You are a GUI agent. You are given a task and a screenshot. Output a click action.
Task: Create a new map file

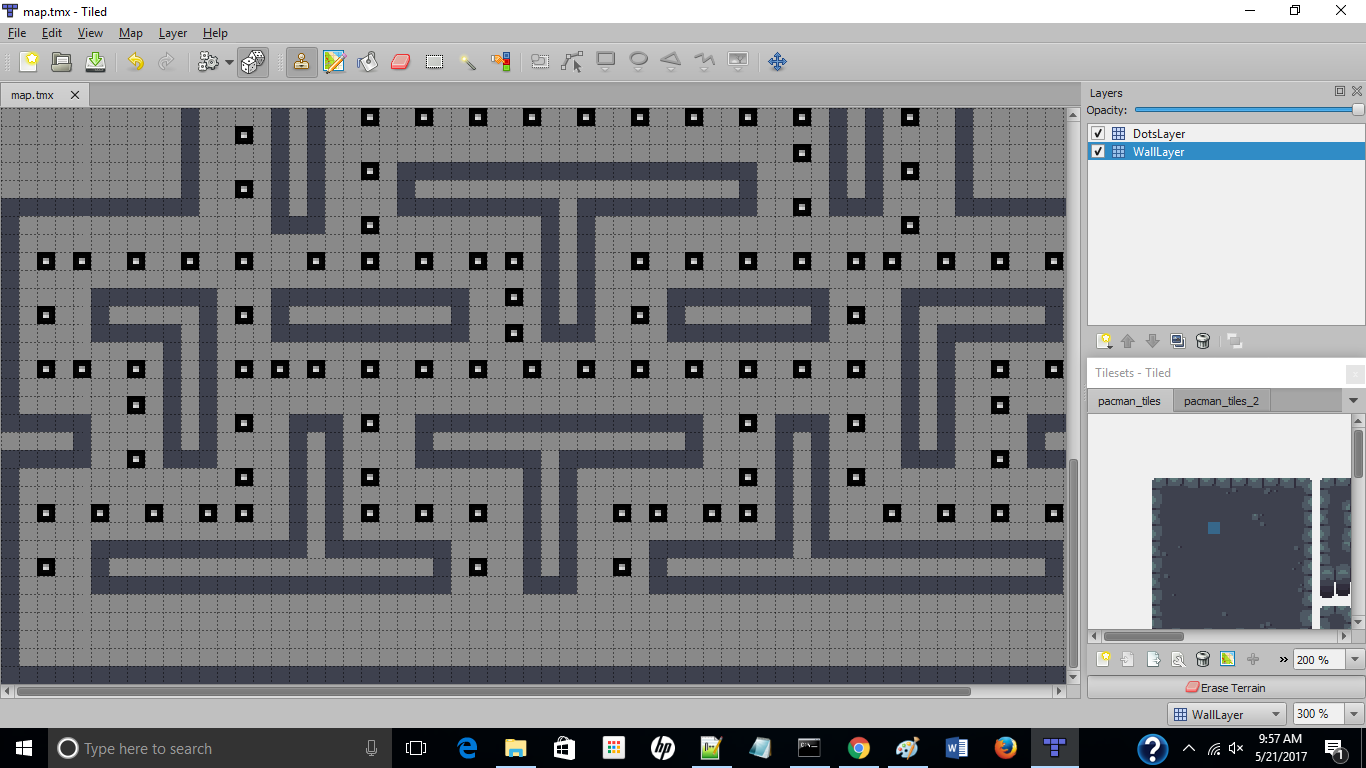[29, 62]
